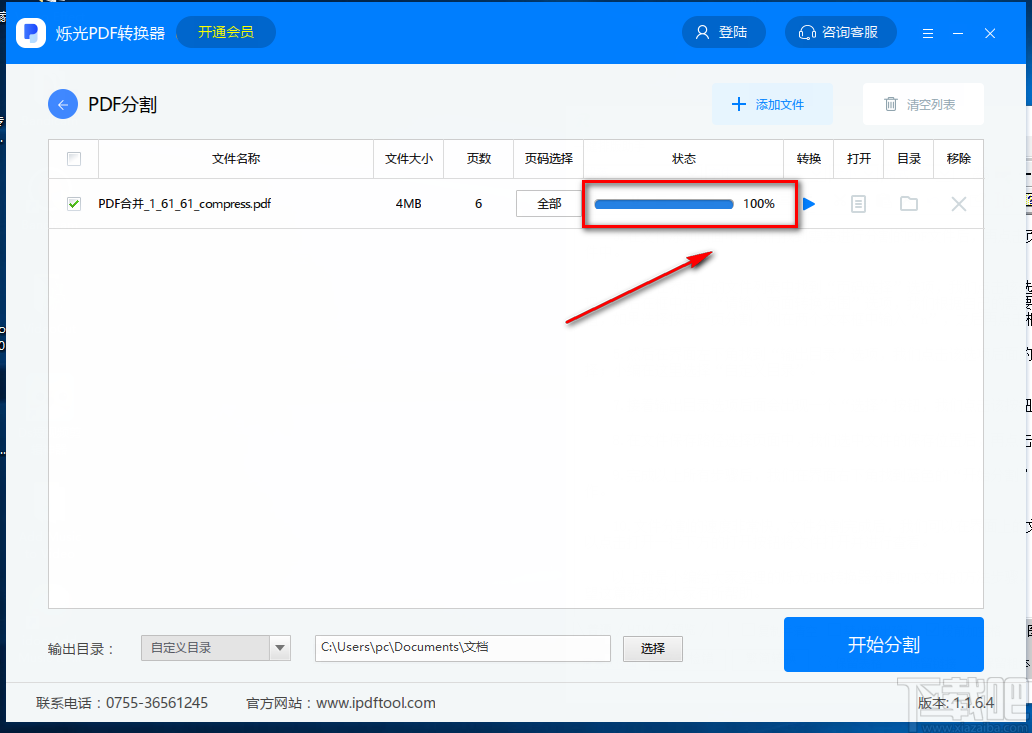Click the 登陆 login menu item

click(723, 31)
